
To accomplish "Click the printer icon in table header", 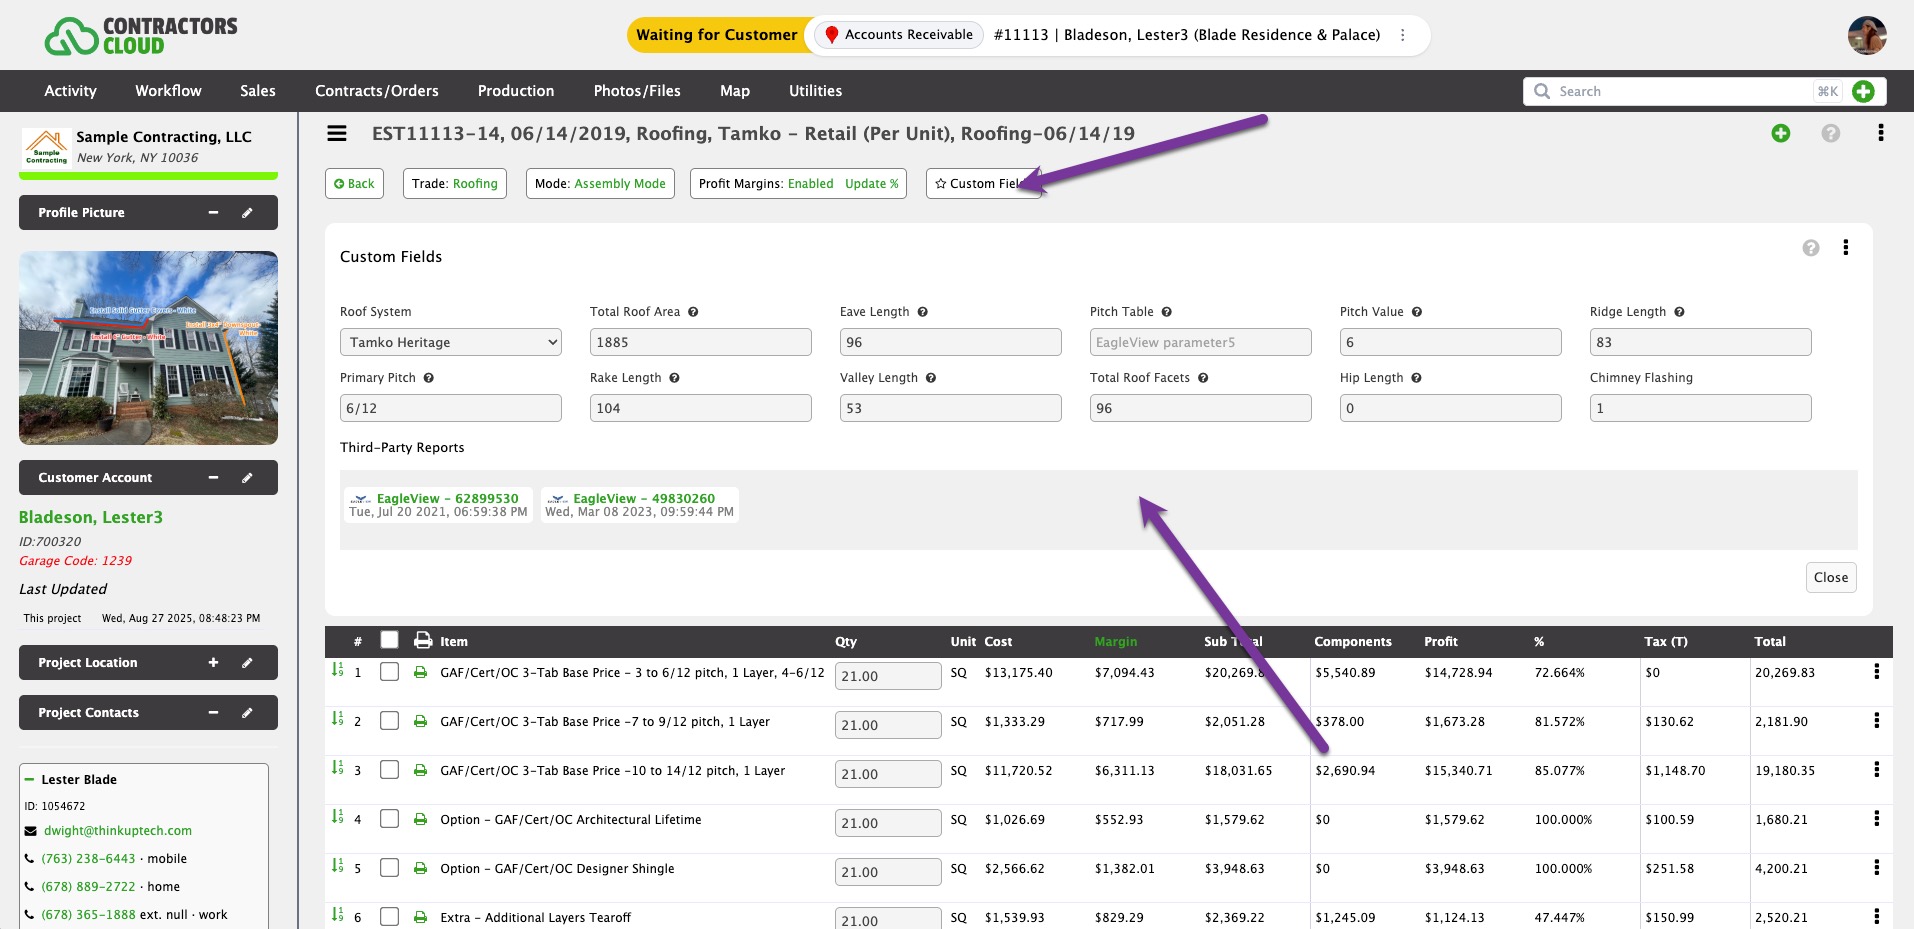I will tap(423, 641).
